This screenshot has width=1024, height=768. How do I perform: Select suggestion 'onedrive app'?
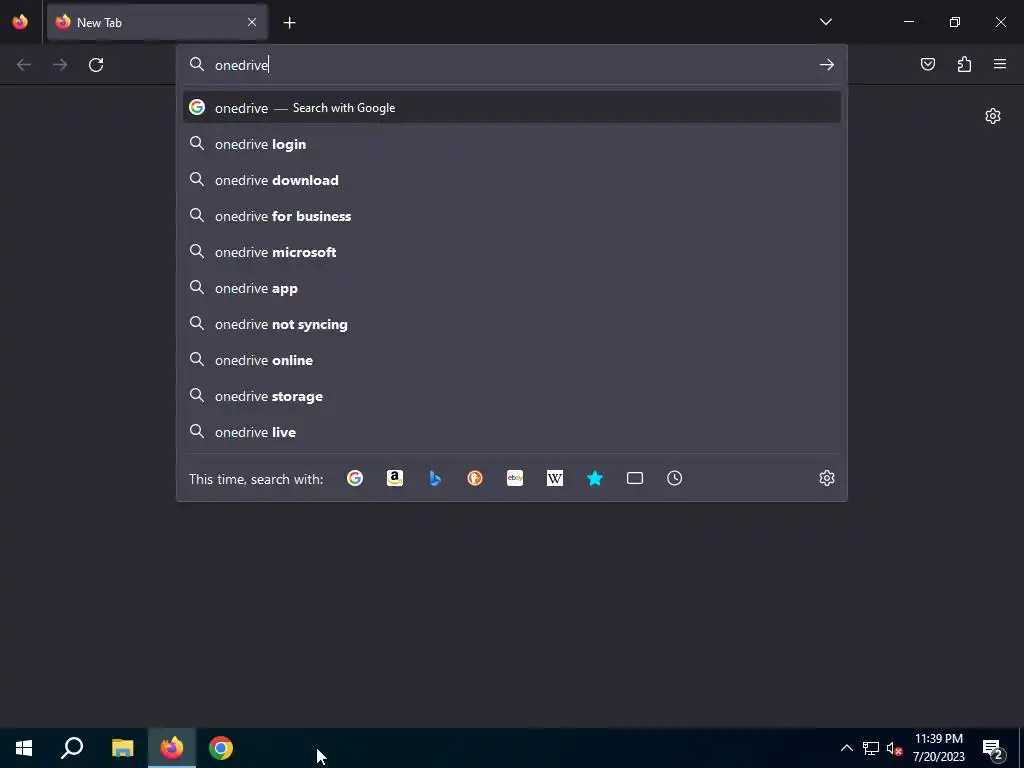pos(511,288)
